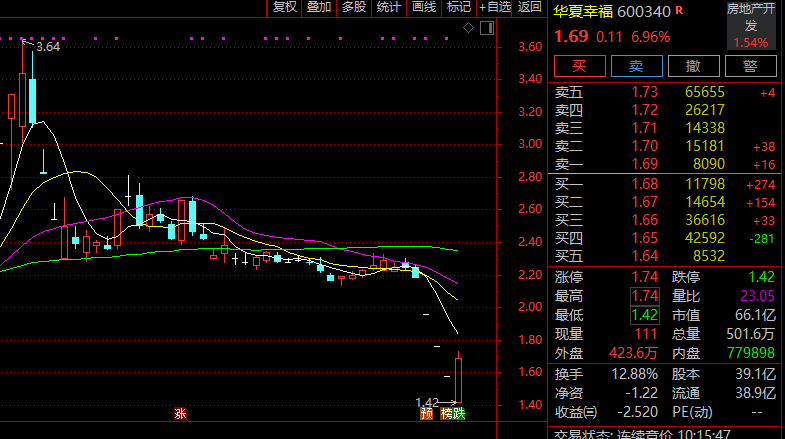Open the 多股 multi-stock view

353,8
